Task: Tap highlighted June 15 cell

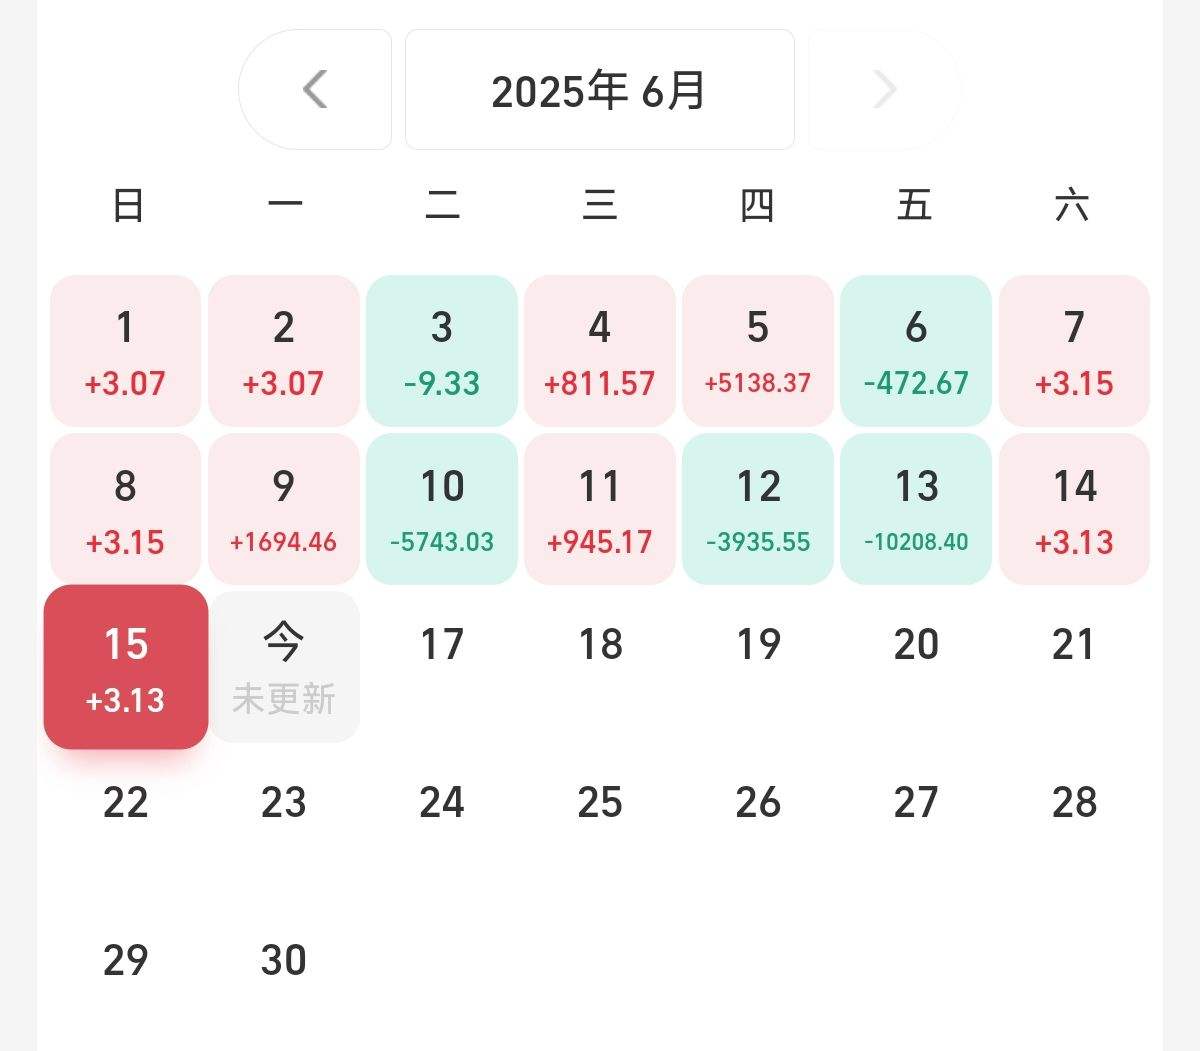Action: coord(126,667)
